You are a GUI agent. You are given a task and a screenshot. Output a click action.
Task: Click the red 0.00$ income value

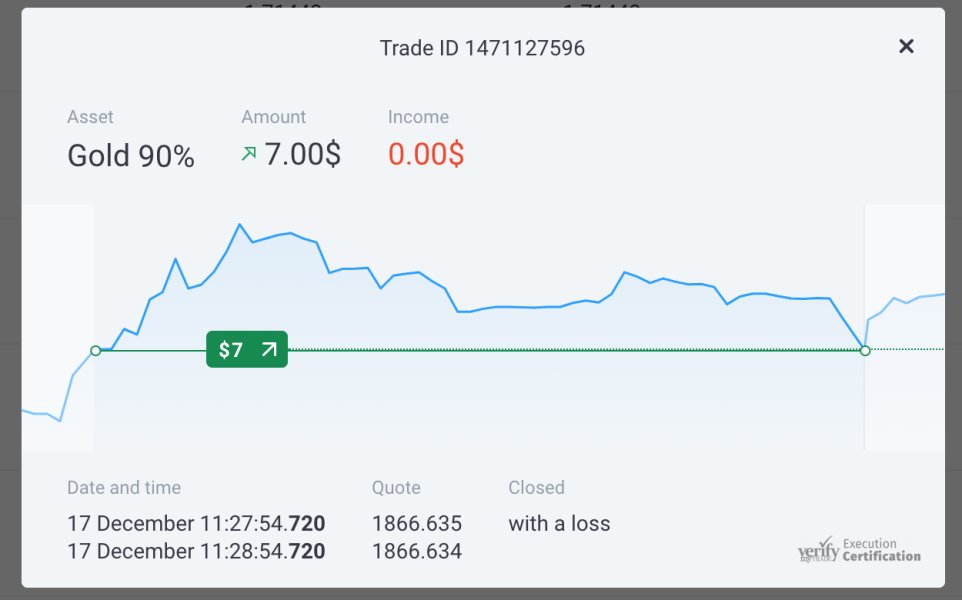pyautogui.click(x=426, y=154)
